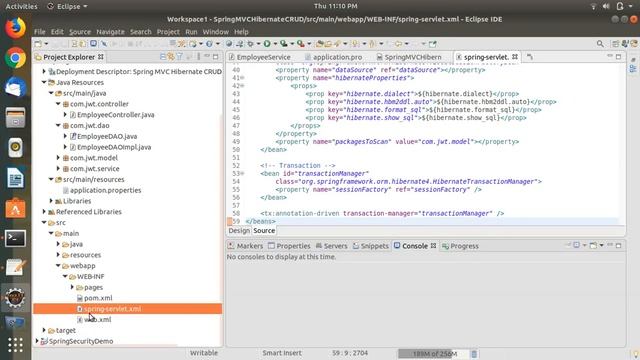Open Firefox from the dock
This screenshot has height=360, width=640.
click(16, 28)
